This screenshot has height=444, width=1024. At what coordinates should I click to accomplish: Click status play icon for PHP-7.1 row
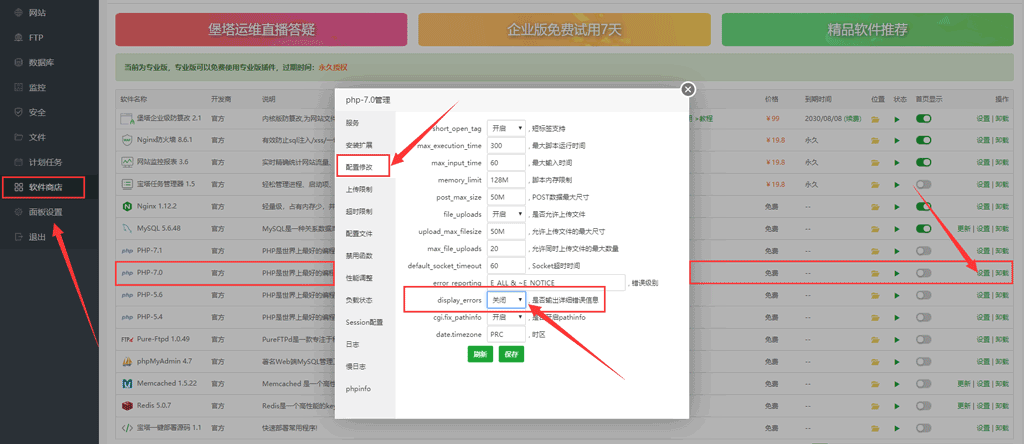point(897,251)
